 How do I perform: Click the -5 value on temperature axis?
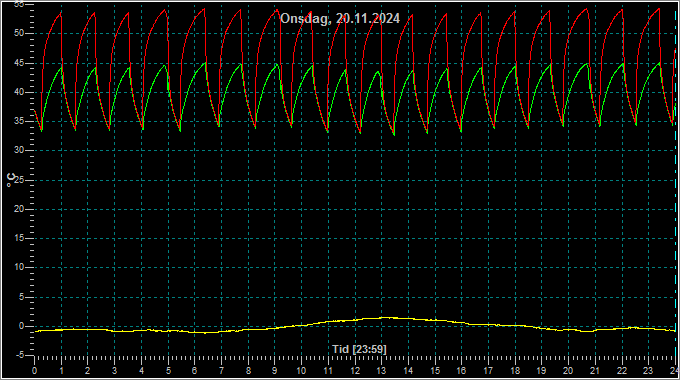click(20, 356)
